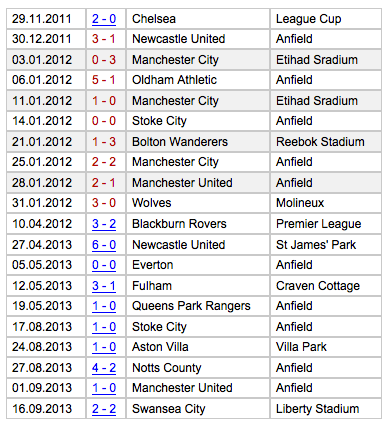Select the 29.11.2011 date cell
This screenshot has height=428, width=389.
[x=46, y=19]
